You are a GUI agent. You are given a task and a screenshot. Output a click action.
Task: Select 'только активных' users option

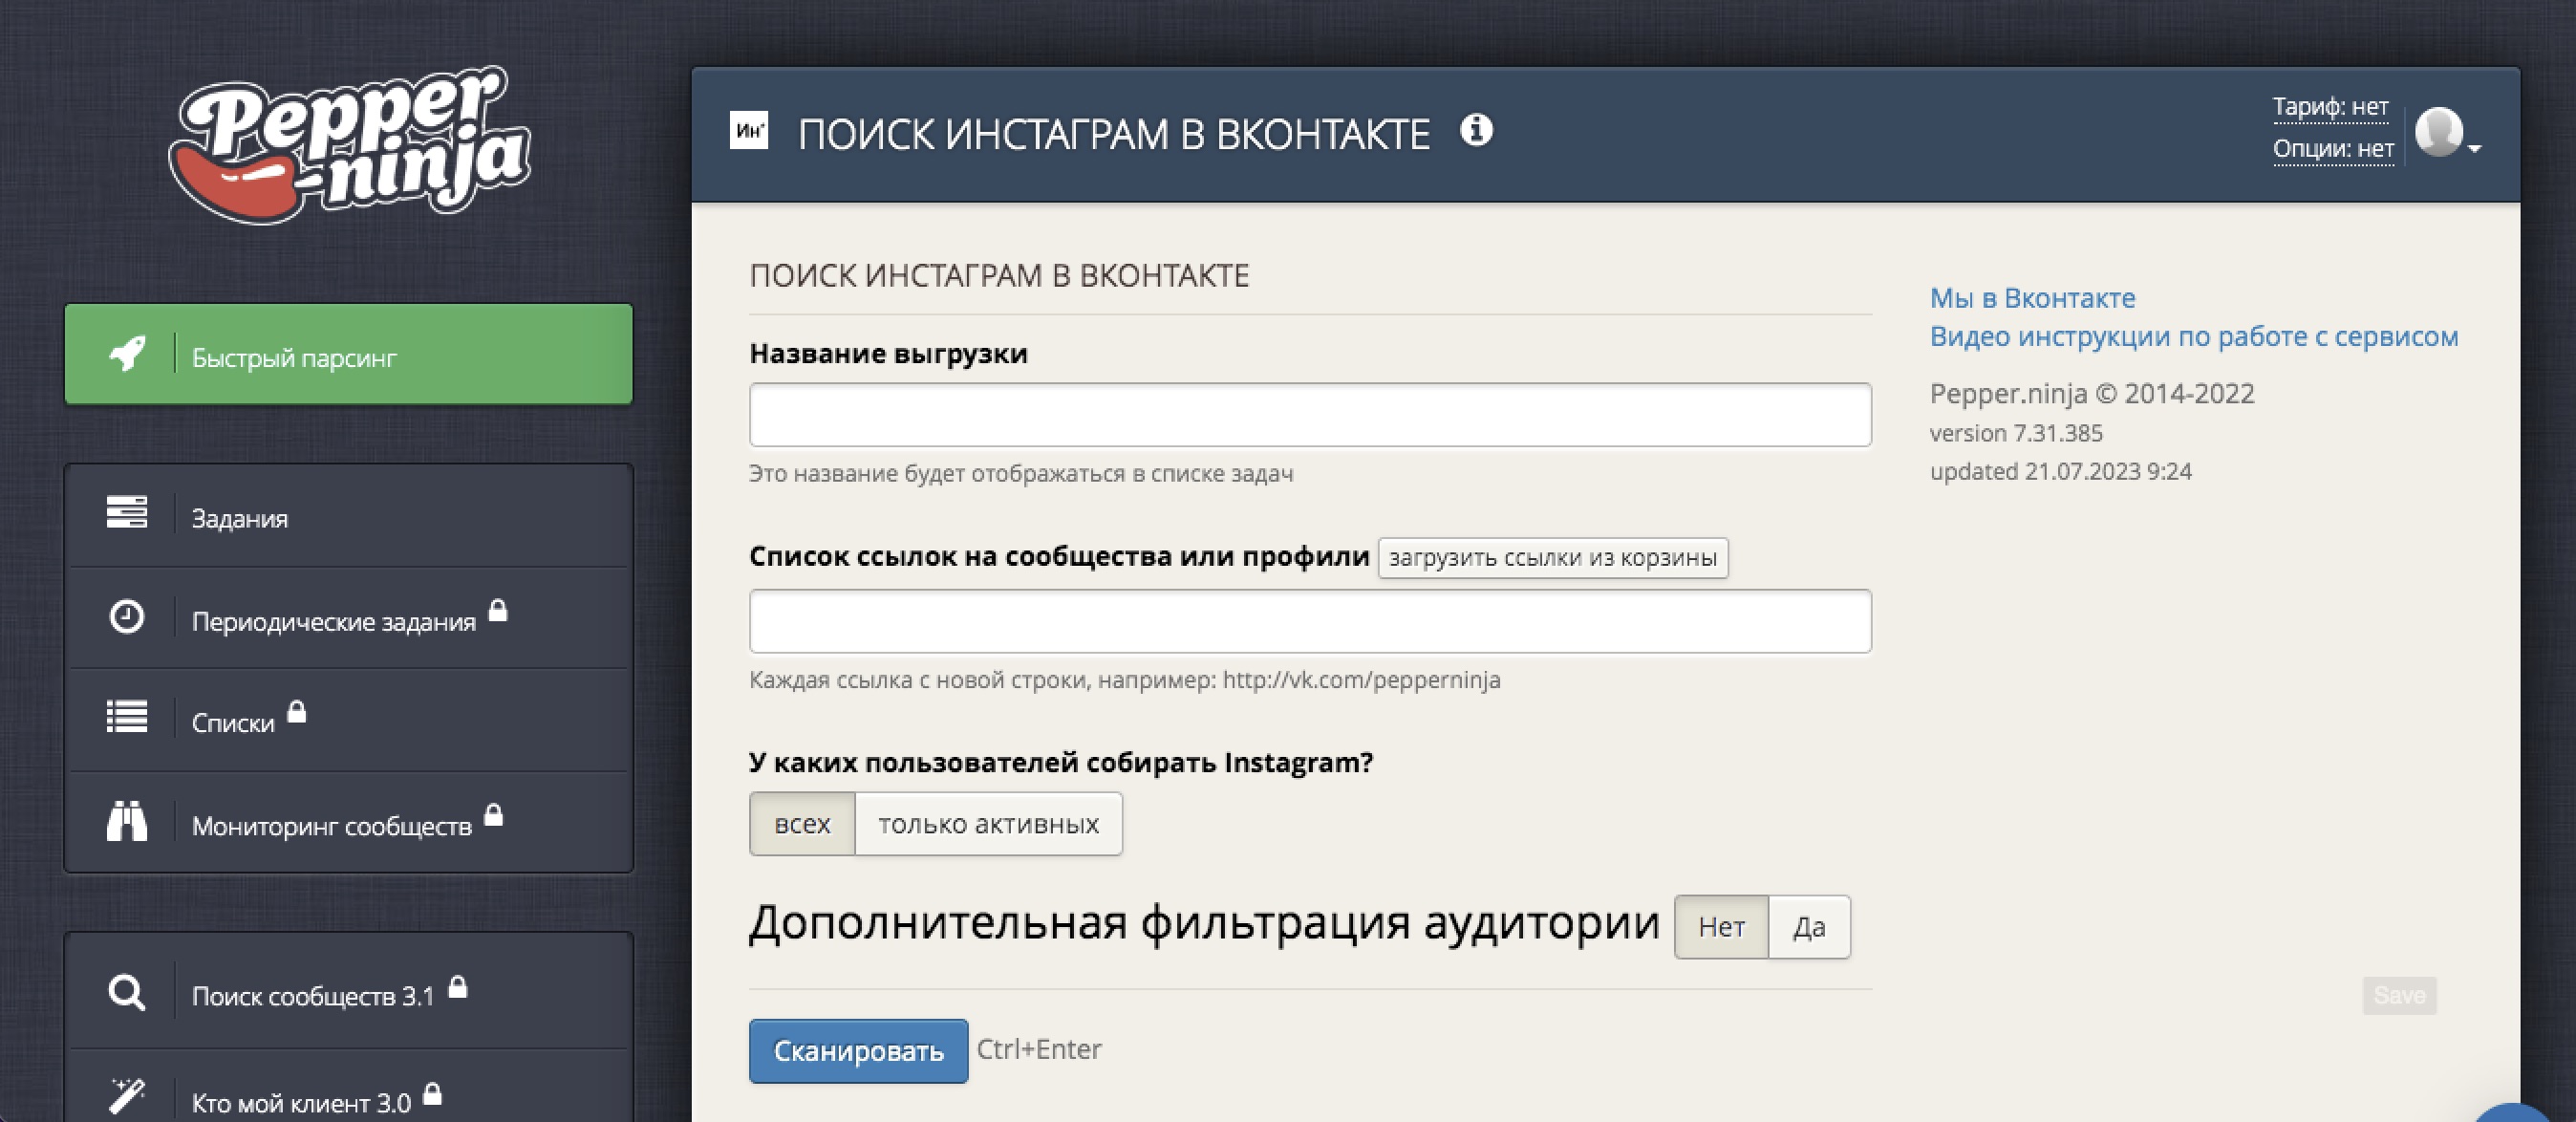point(988,824)
